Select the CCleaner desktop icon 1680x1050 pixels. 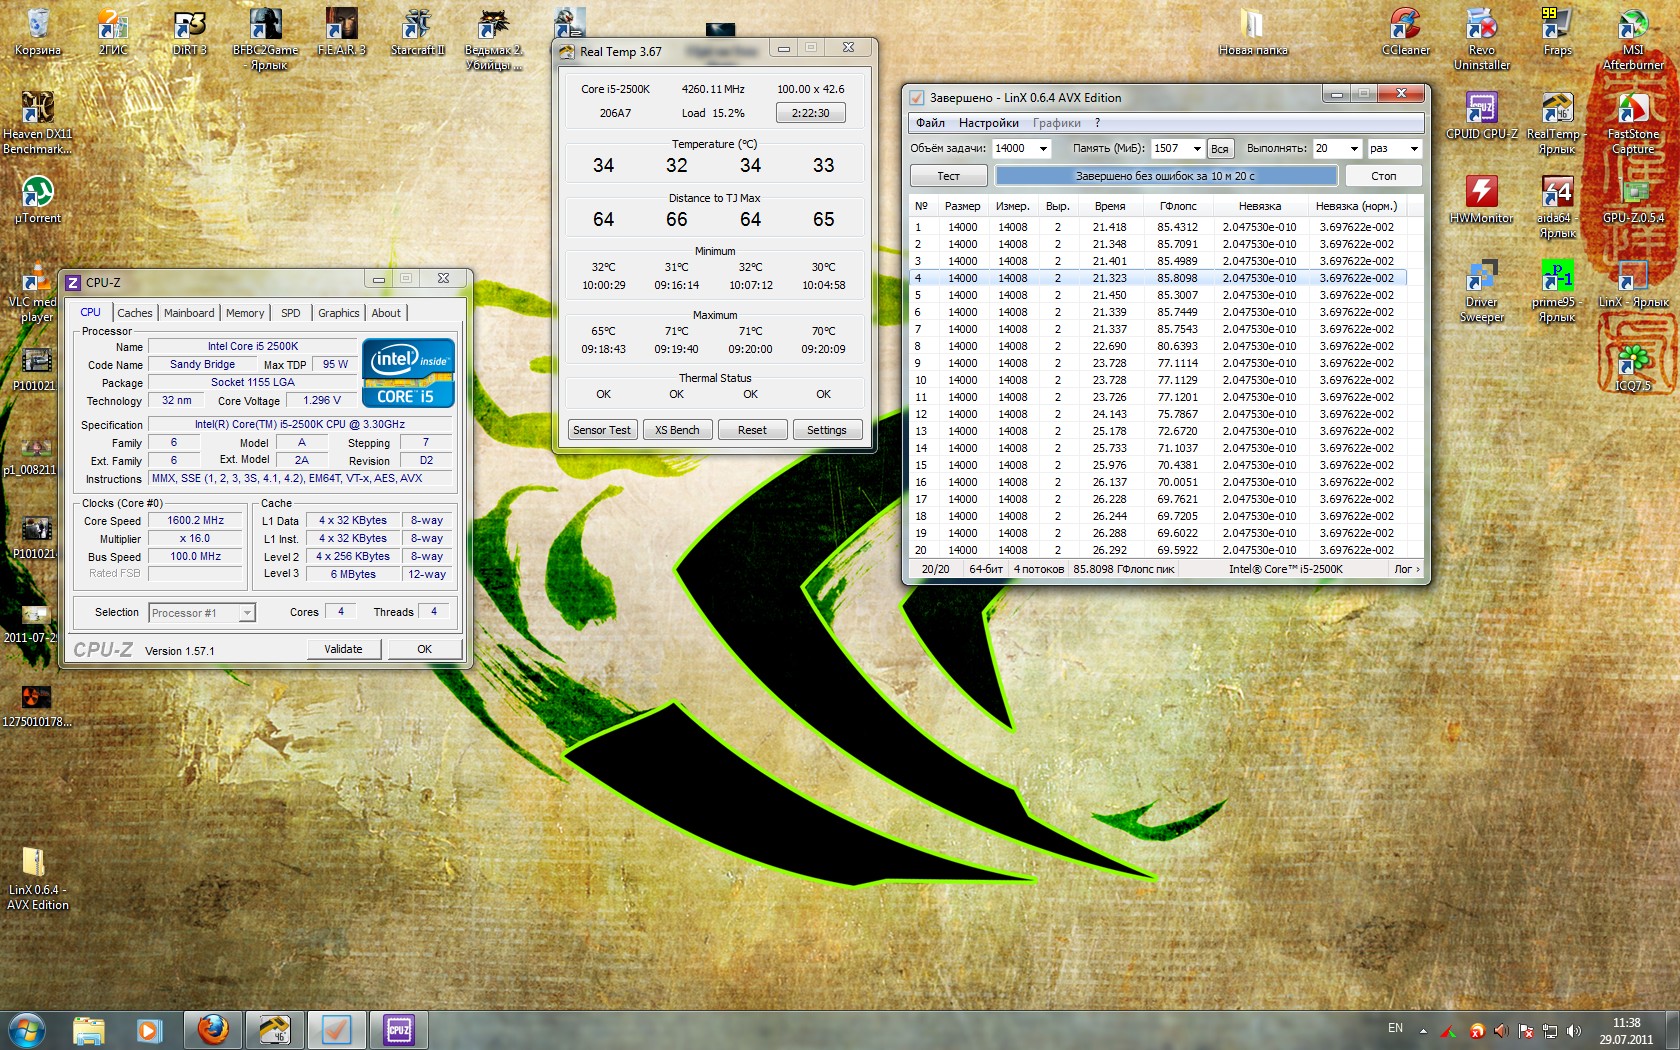1405,32
